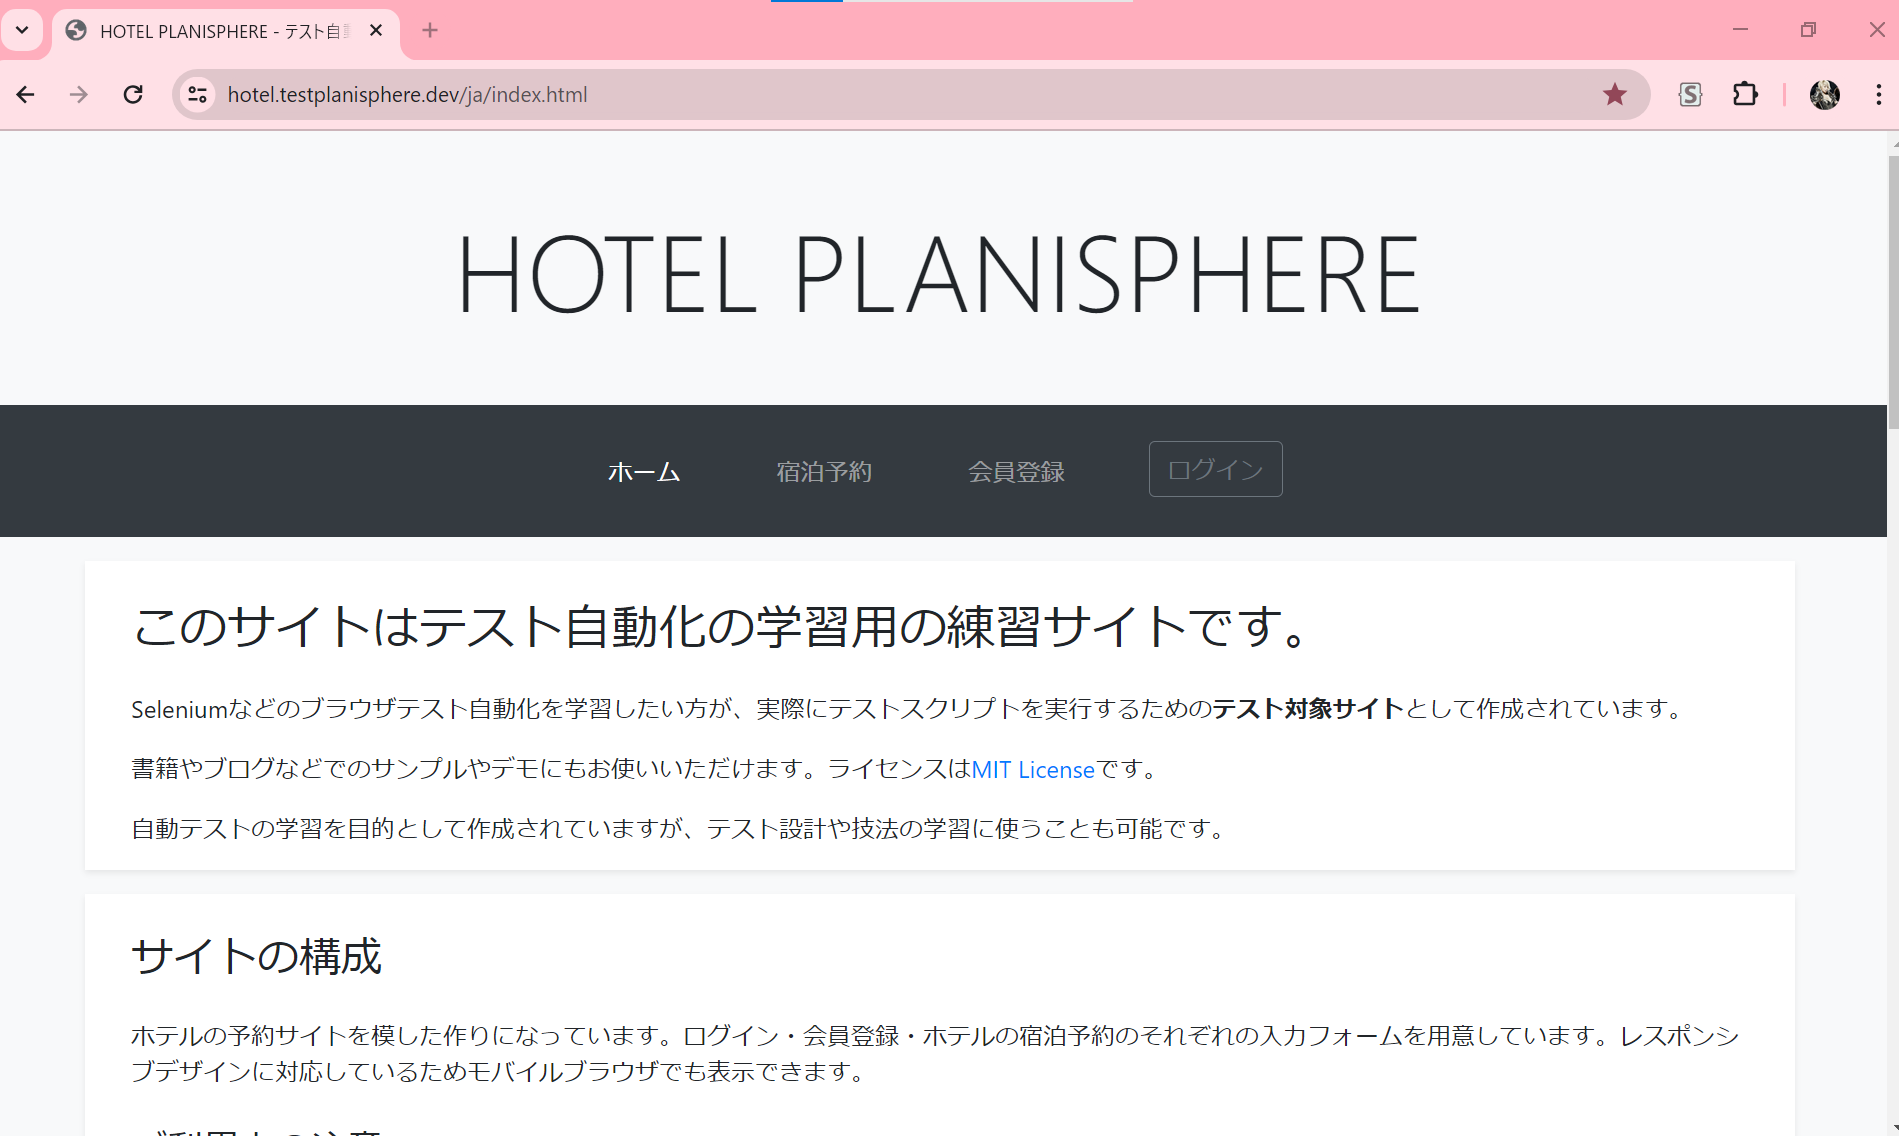Open Chrome three-dot menu

1879,95
